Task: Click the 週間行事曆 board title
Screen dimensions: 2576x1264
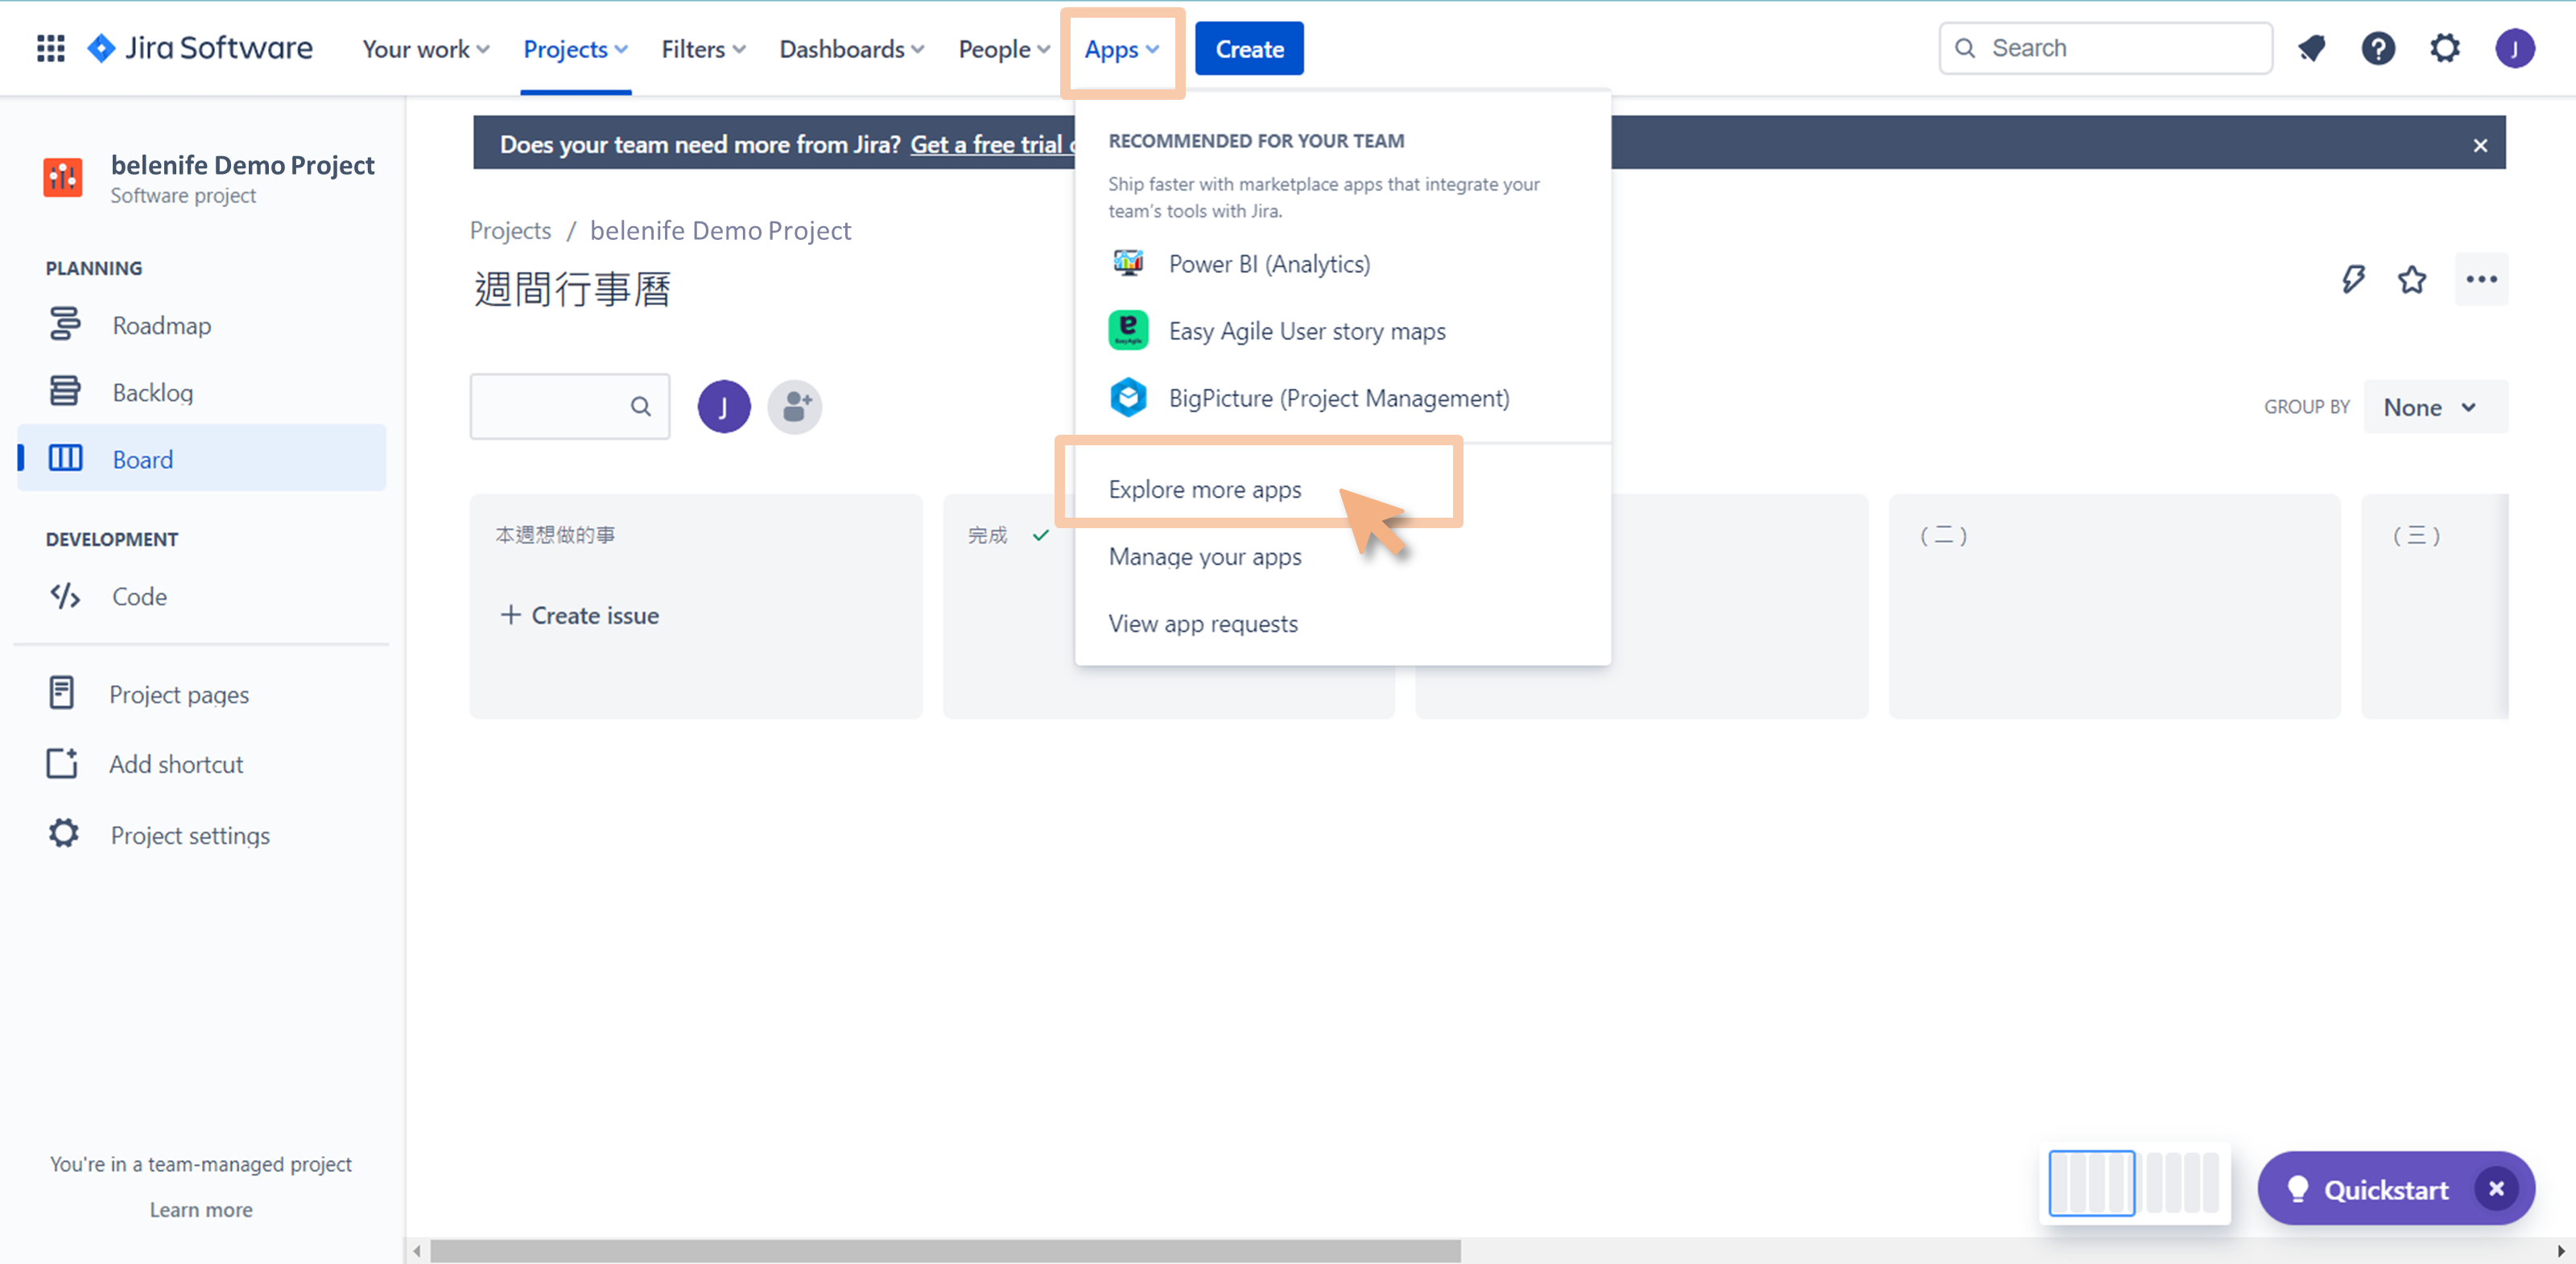Action: tap(572, 290)
